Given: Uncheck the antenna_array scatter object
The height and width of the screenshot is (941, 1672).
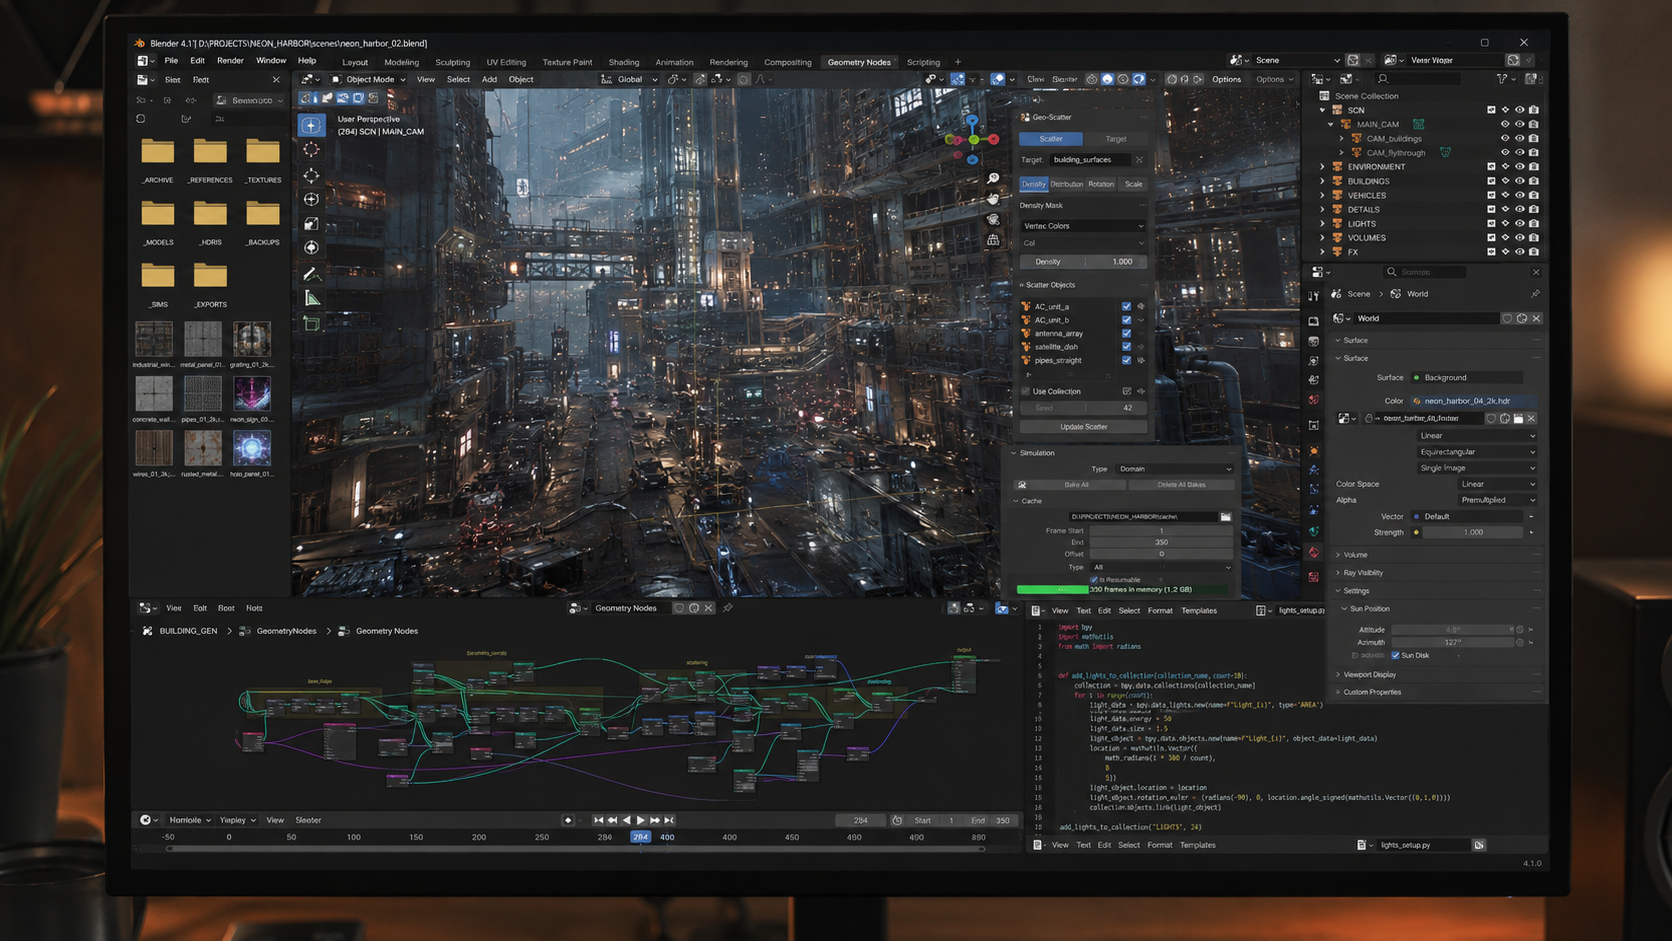Looking at the screenshot, I should pos(1126,333).
